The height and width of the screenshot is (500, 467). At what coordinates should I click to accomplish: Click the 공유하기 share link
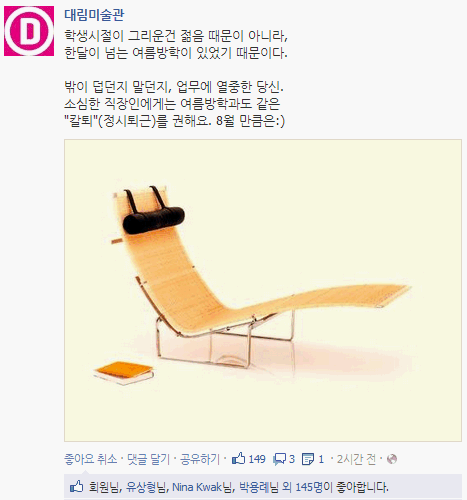200,459
